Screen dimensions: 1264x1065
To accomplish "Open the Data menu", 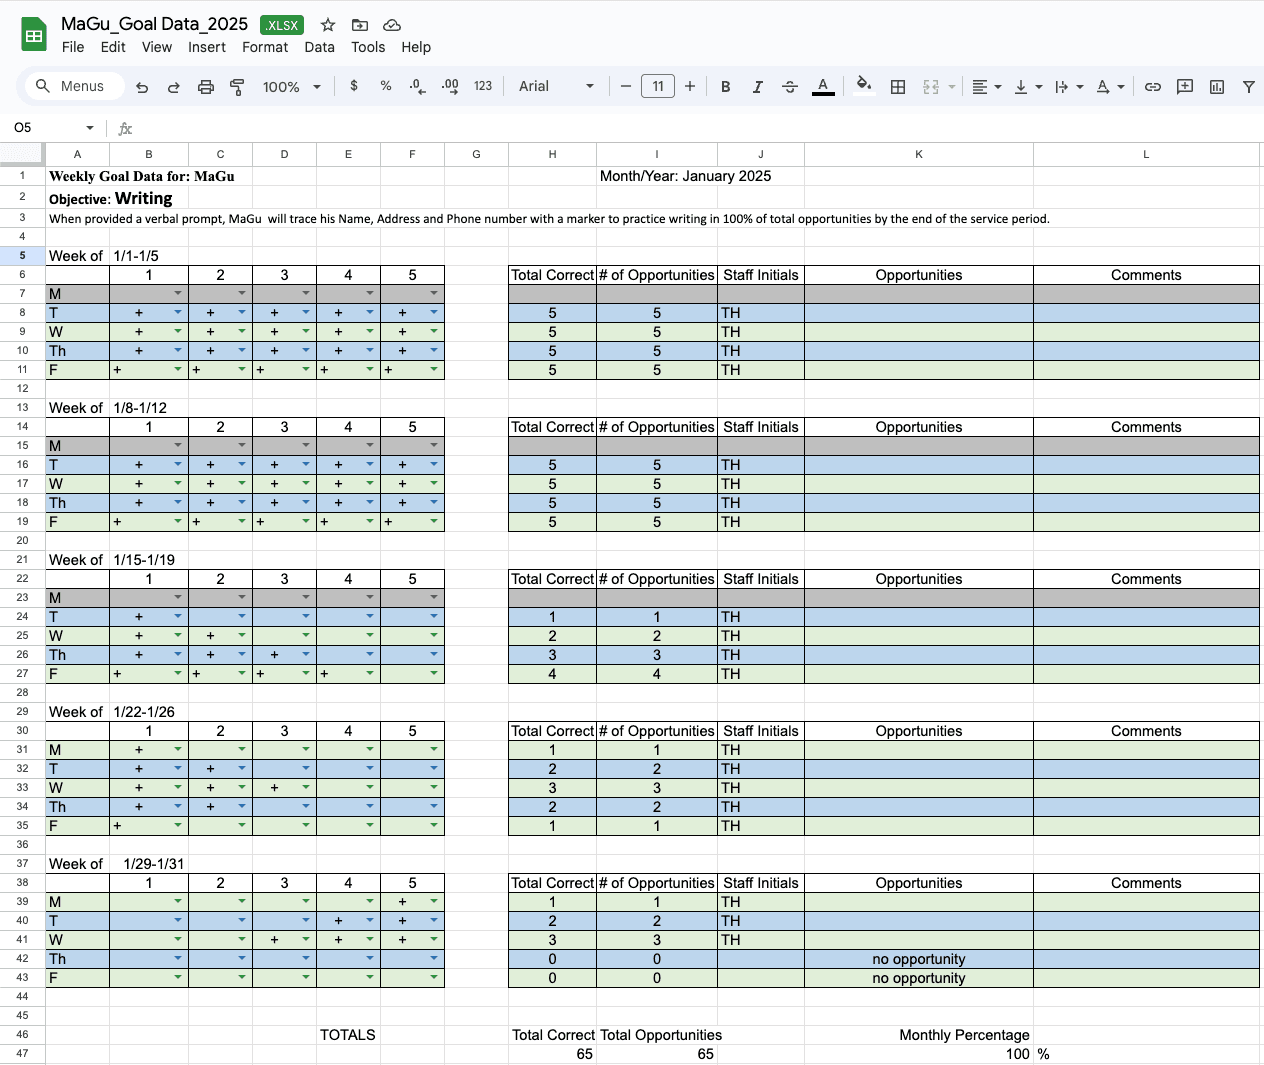I will pos(320,47).
